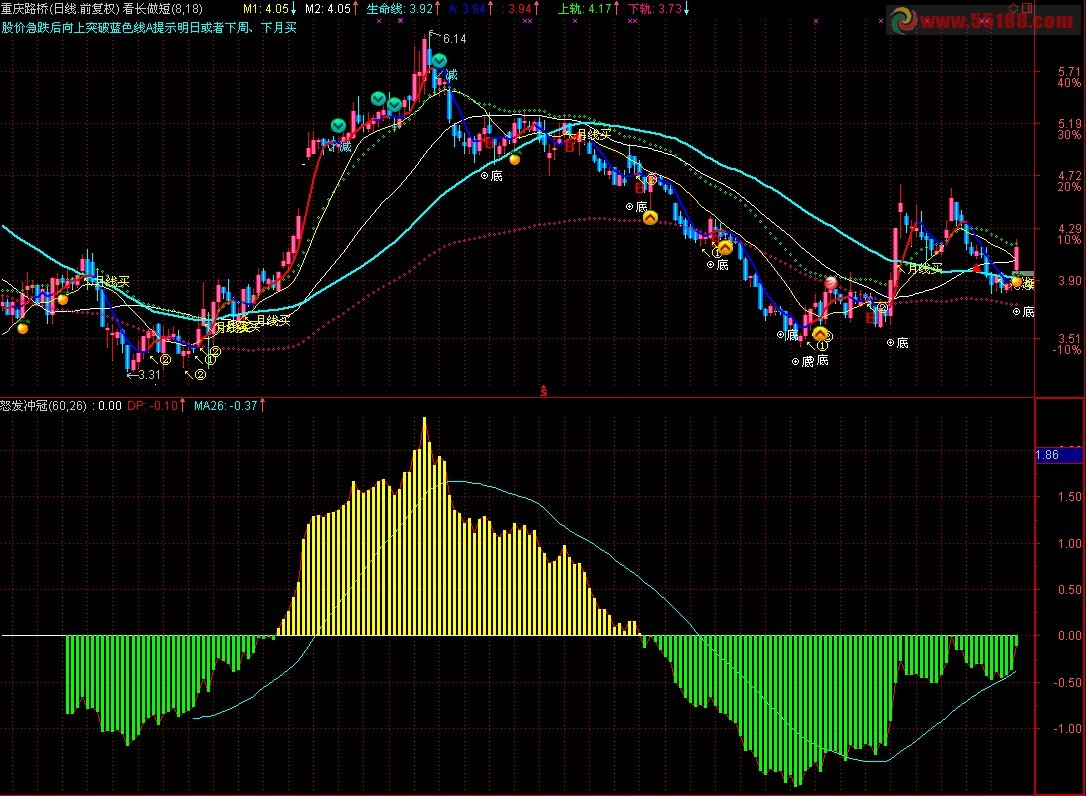Click the 下轨: 3.73 value
The image size is (1086, 796).
click(655, 9)
